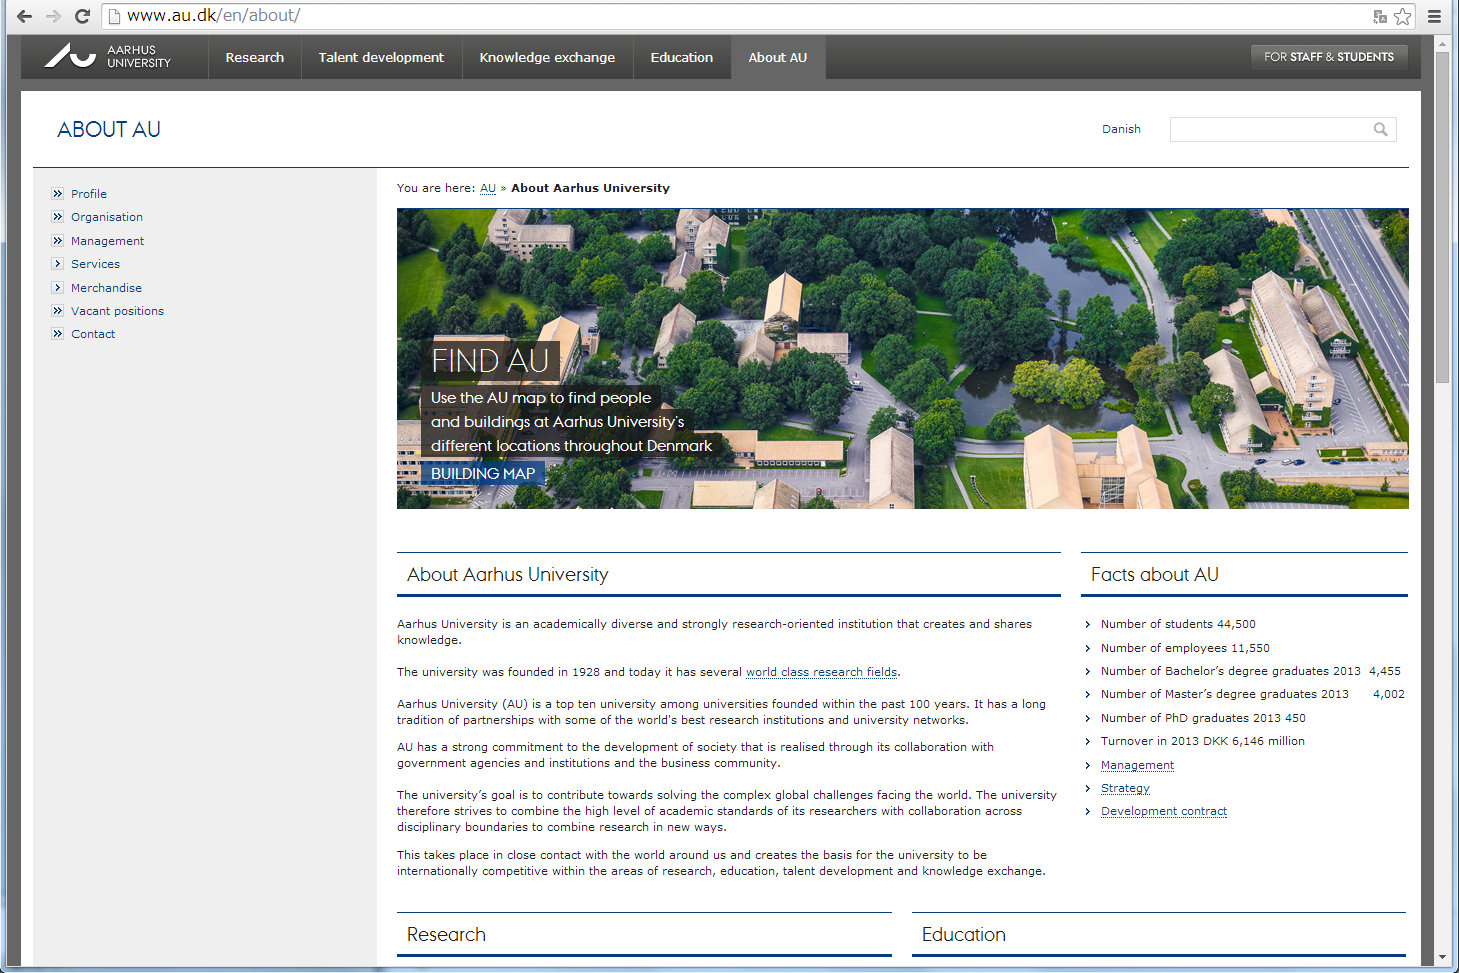Click the browser back arrow
The height and width of the screenshot is (973, 1459).
[24, 16]
